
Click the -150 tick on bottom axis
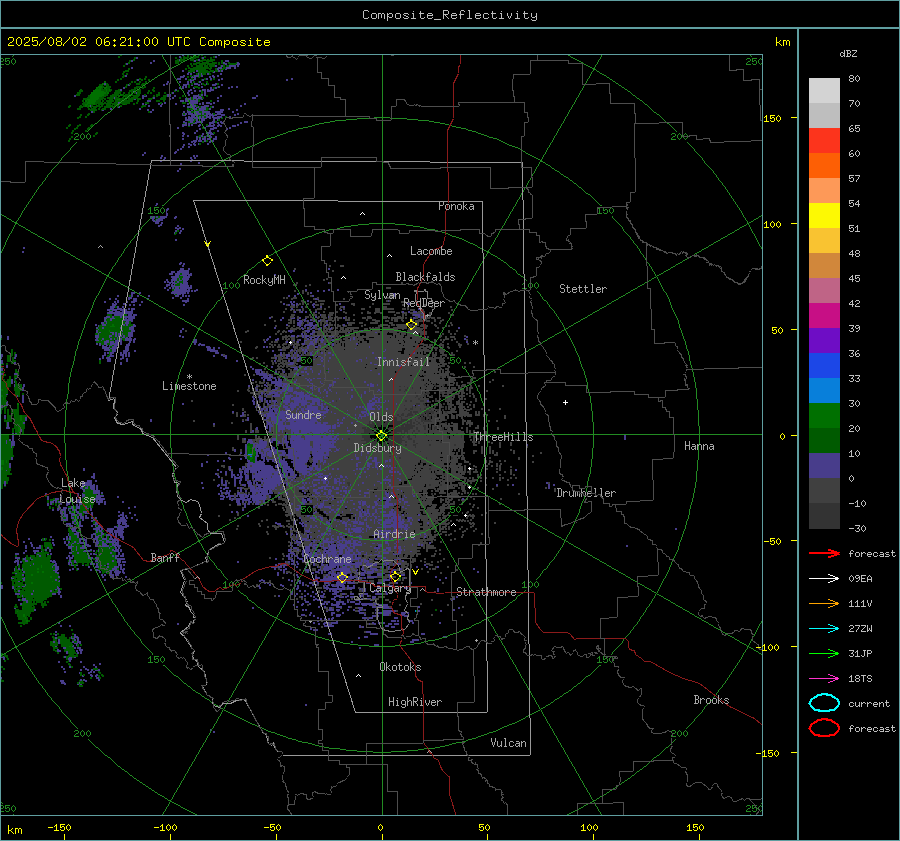point(59,828)
